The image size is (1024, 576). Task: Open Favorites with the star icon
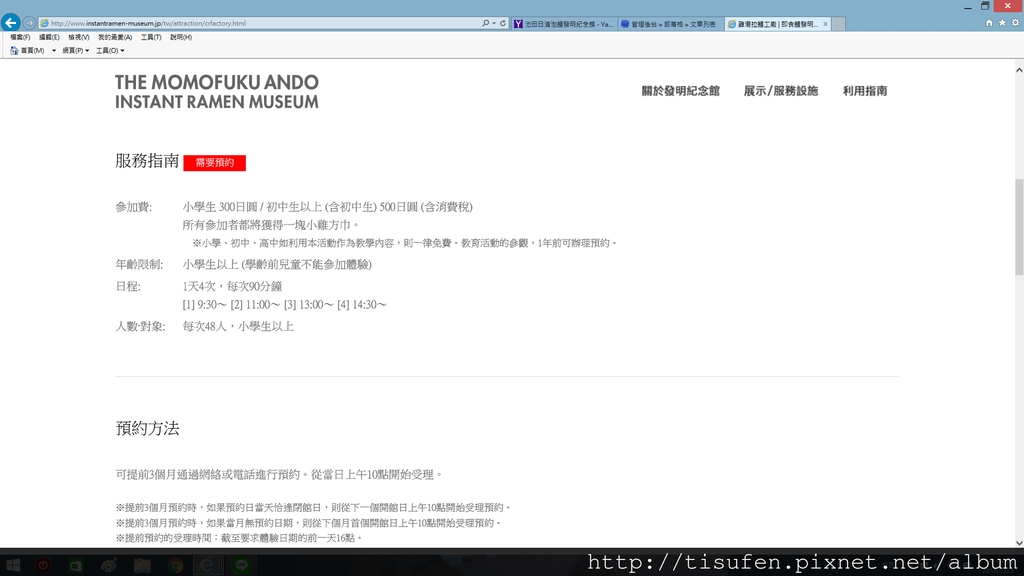[1002, 23]
